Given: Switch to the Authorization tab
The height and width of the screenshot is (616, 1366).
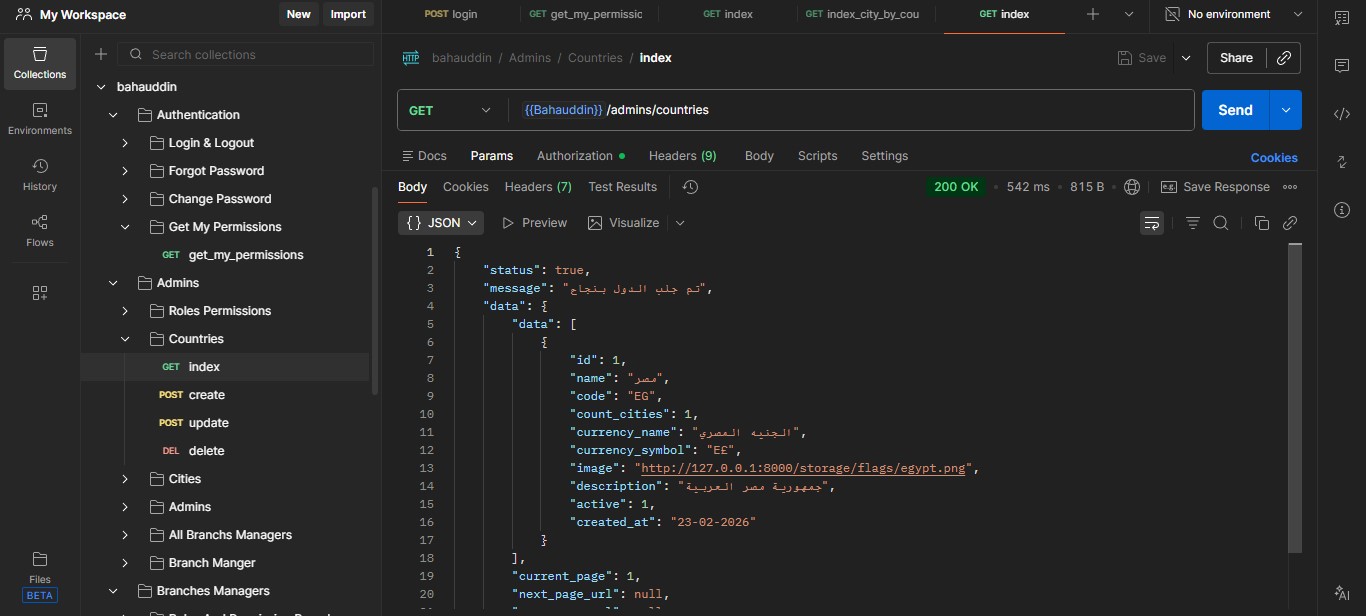Looking at the screenshot, I should tap(575, 156).
